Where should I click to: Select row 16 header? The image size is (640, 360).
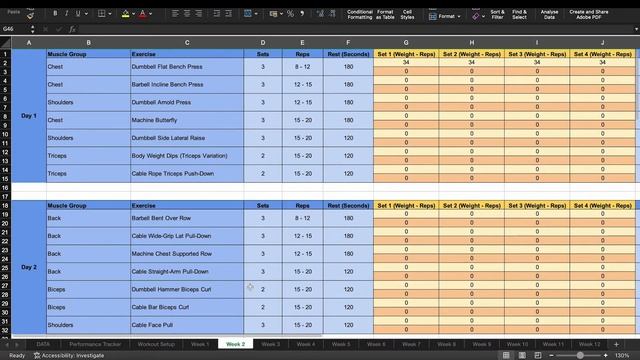[x=5, y=188]
